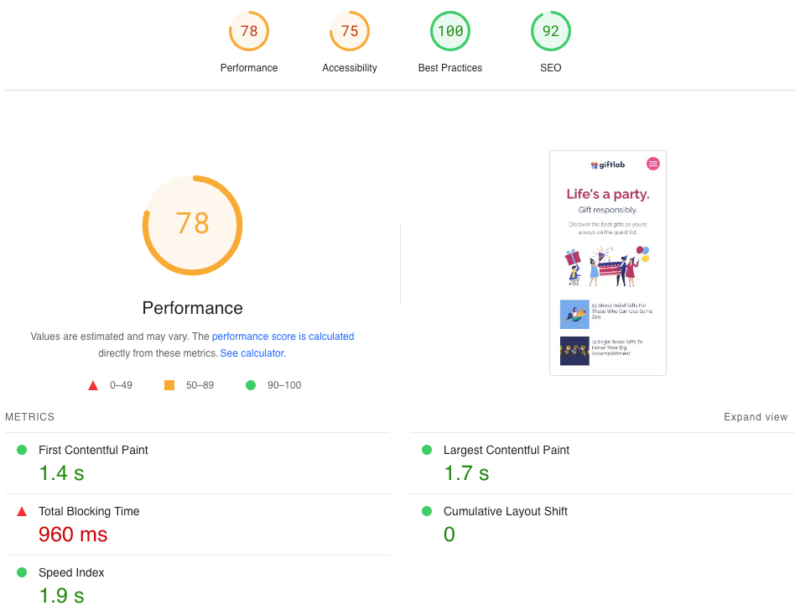
Task: Click the orange 50–89 legend swatch
Action: pos(168,385)
